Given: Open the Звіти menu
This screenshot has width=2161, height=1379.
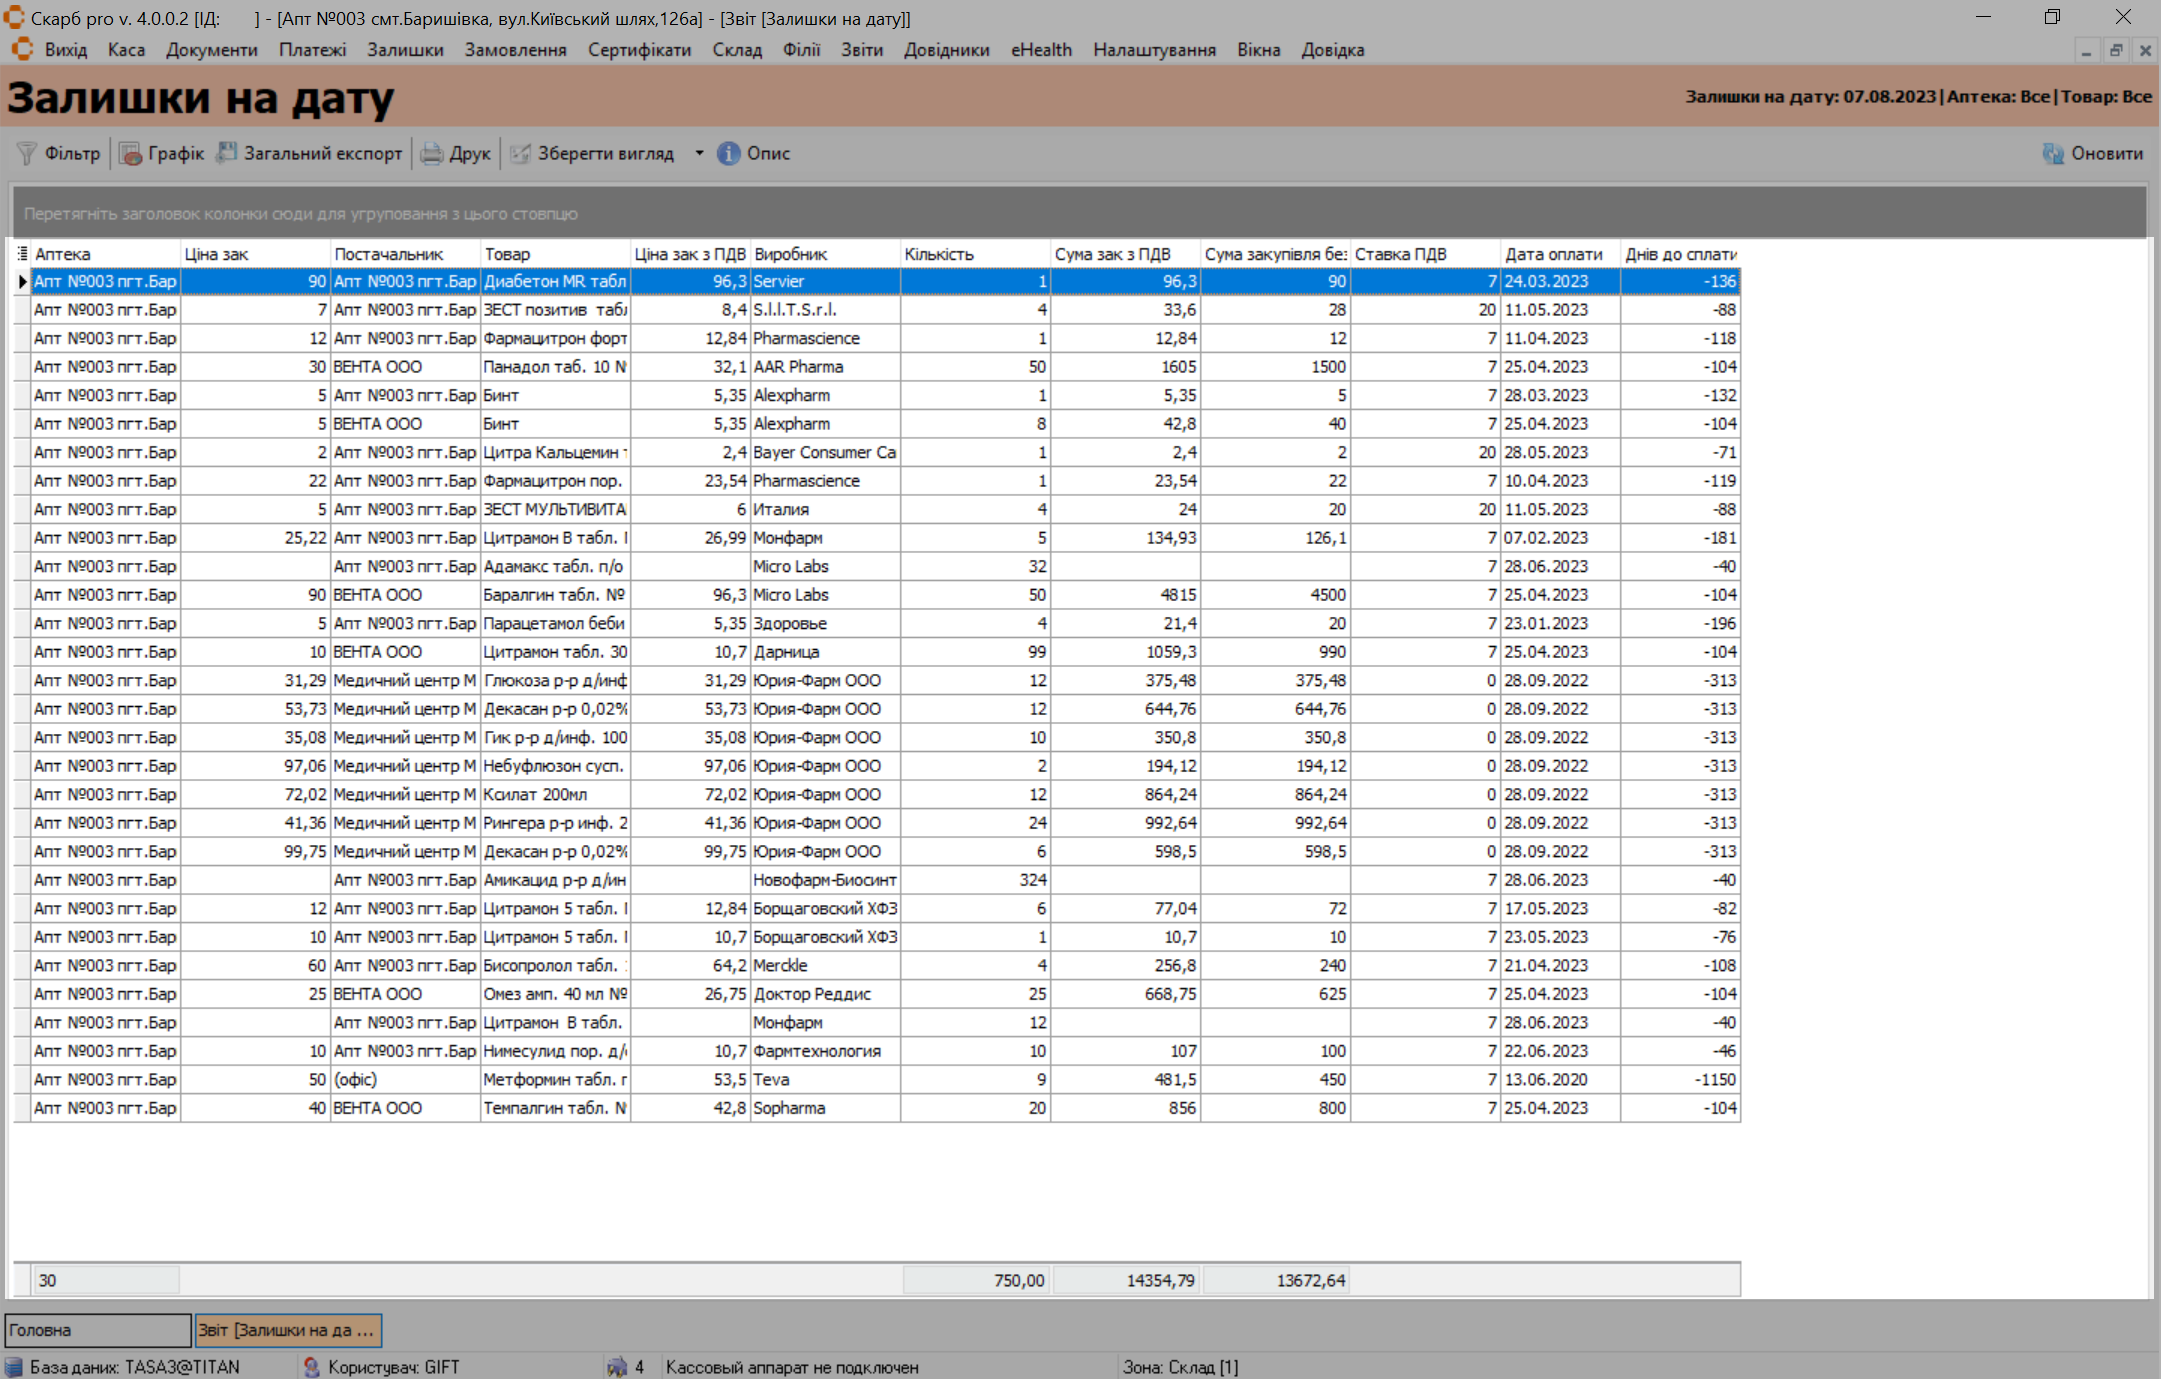Looking at the screenshot, I should (x=861, y=50).
